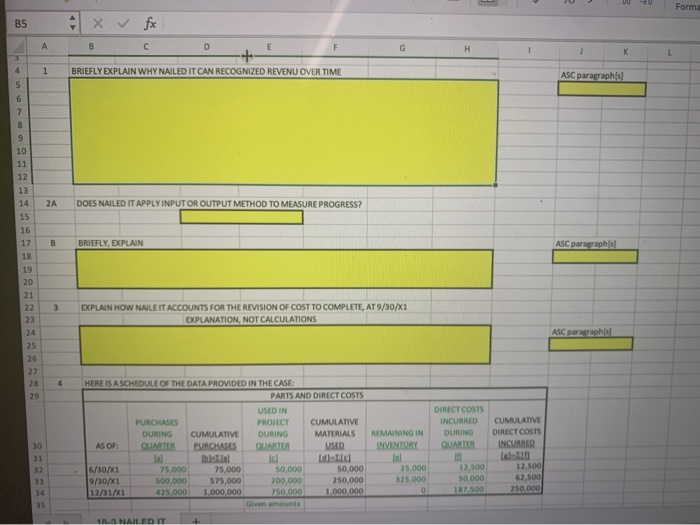
Task: Click the yellow ASC paragraph box in row 5
Action: pos(602,89)
